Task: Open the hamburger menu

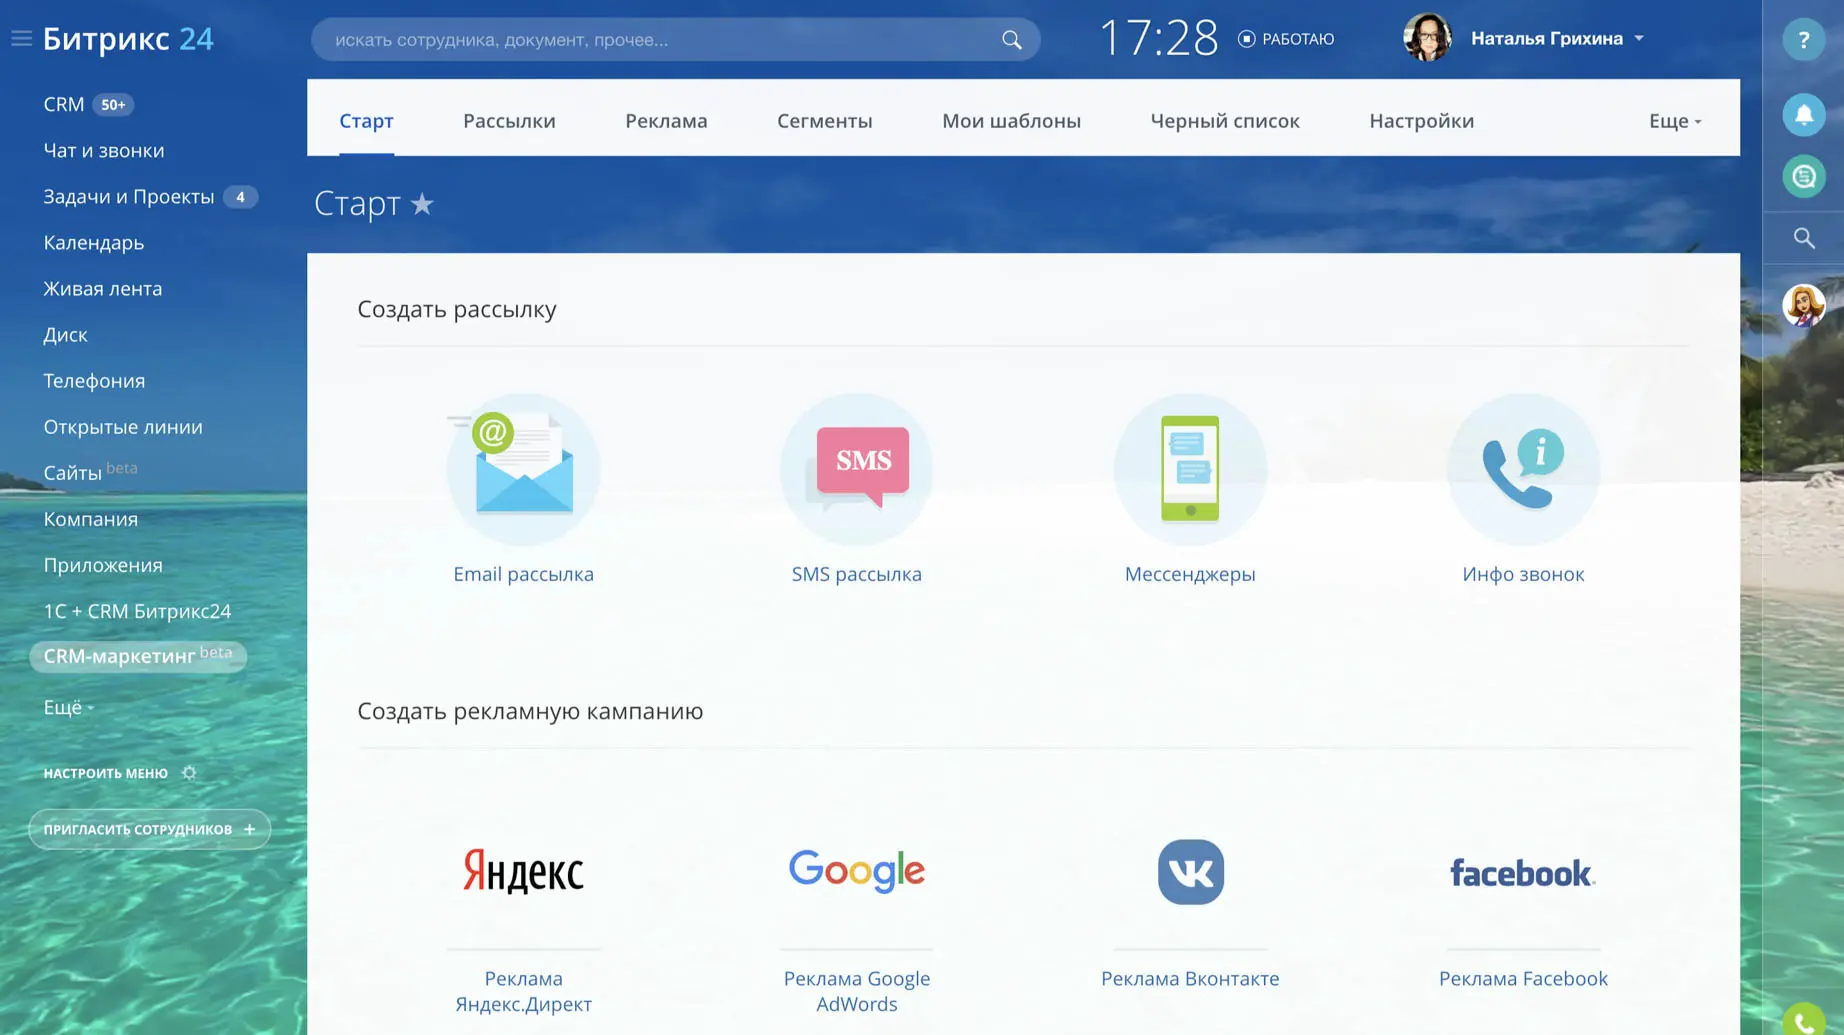Action: 21,38
